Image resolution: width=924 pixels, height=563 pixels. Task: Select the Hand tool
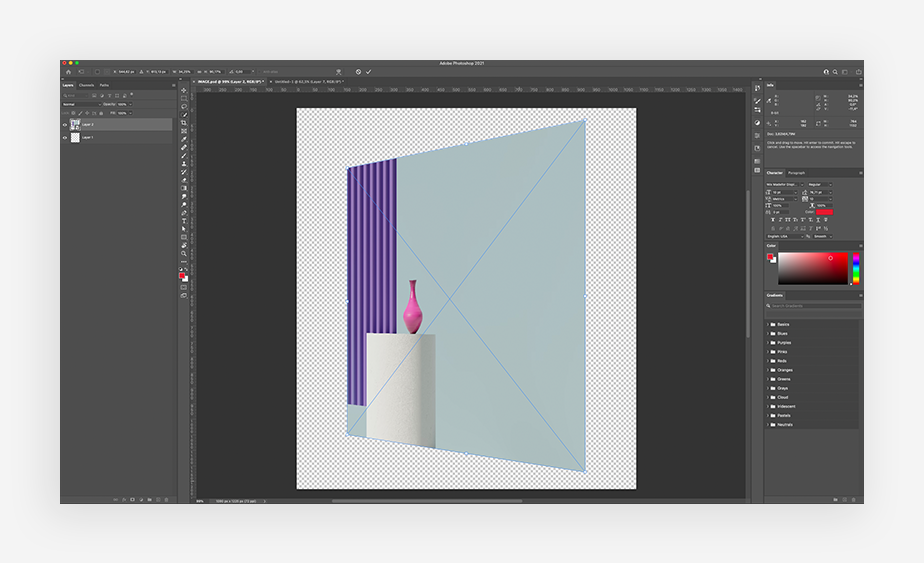click(x=184, y=245)
